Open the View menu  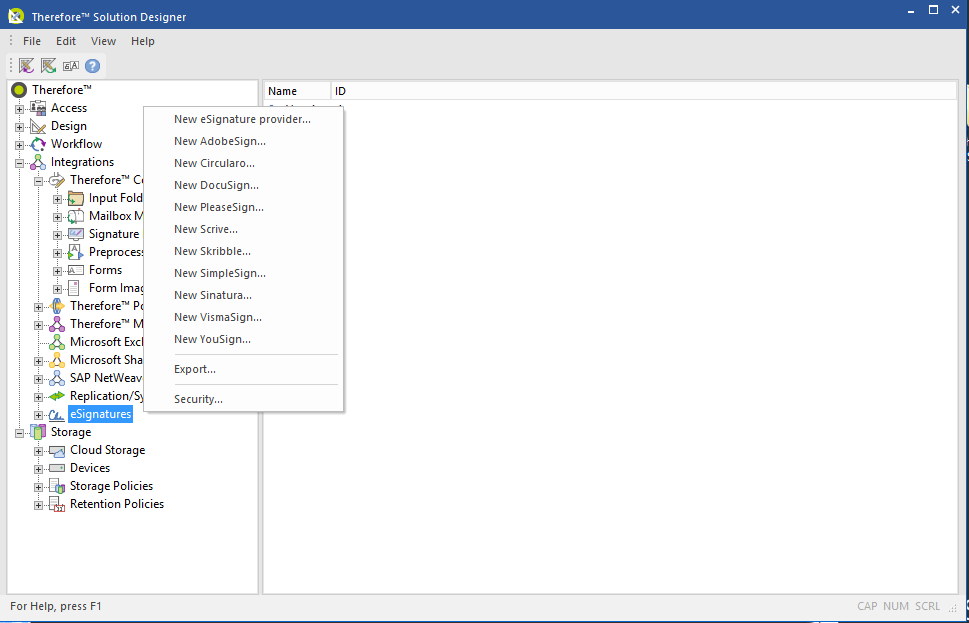(x=103, y=41)
